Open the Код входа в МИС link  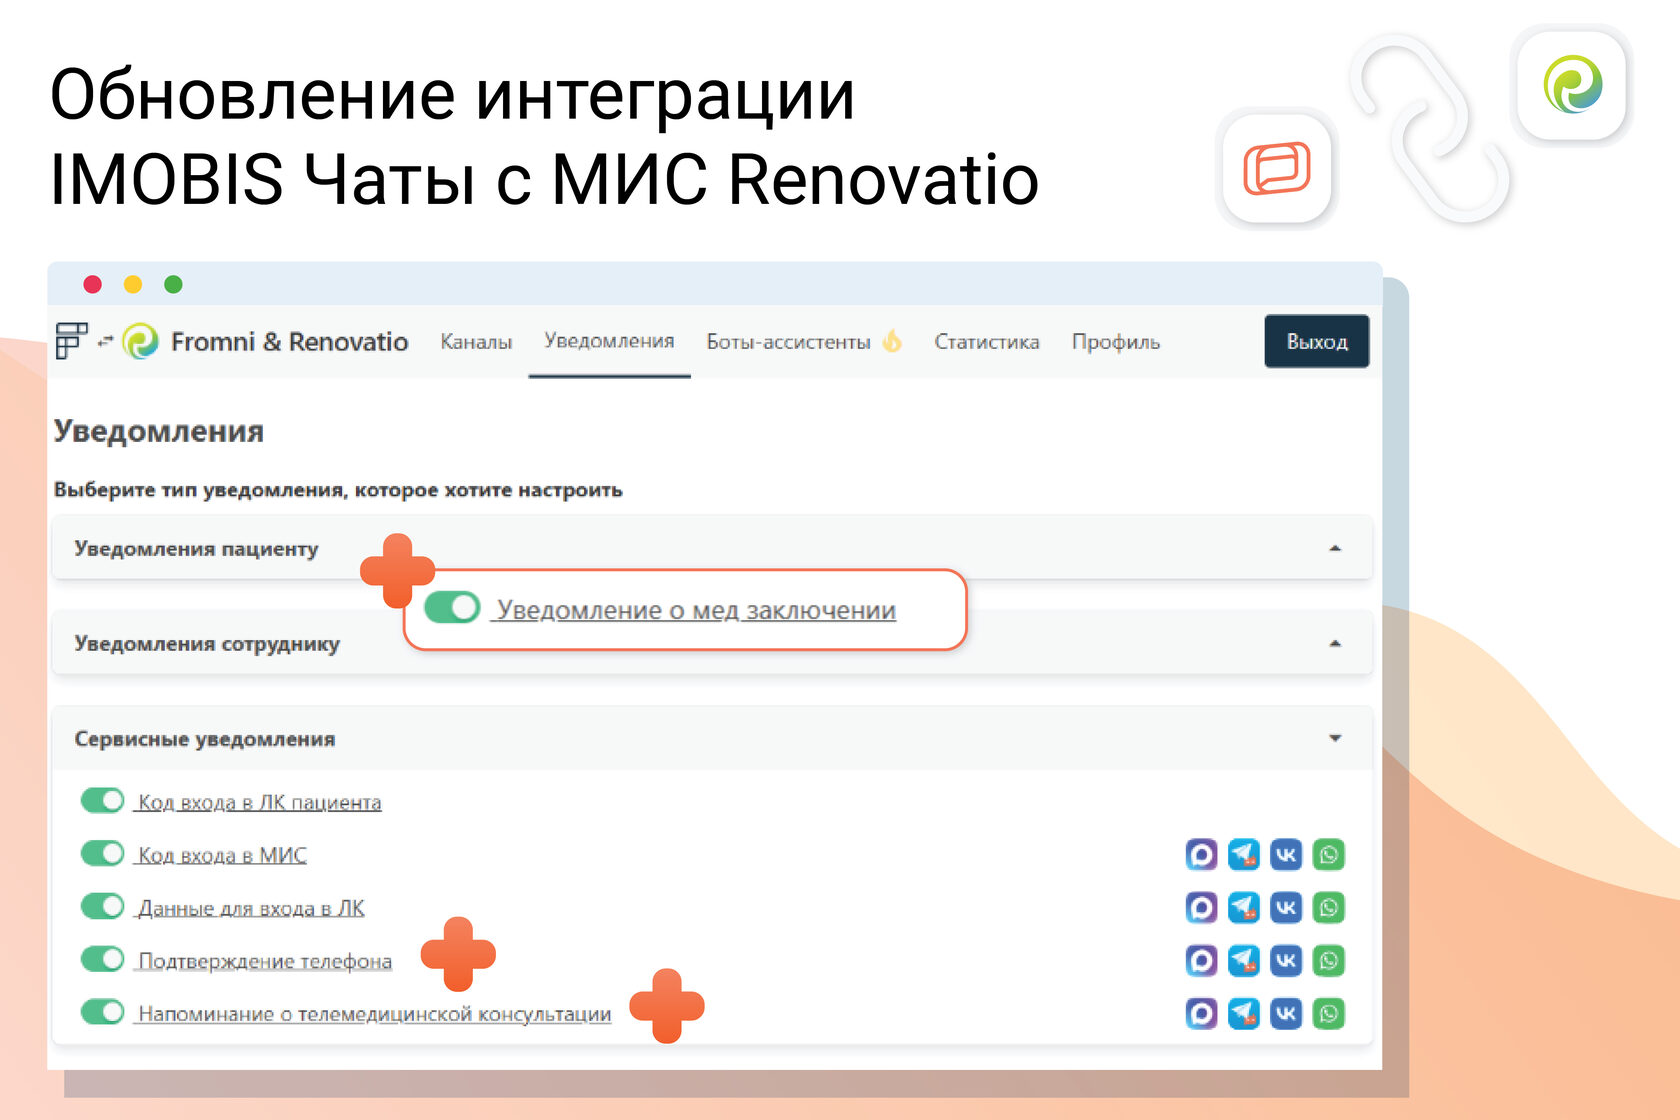[x=222, y=855]
